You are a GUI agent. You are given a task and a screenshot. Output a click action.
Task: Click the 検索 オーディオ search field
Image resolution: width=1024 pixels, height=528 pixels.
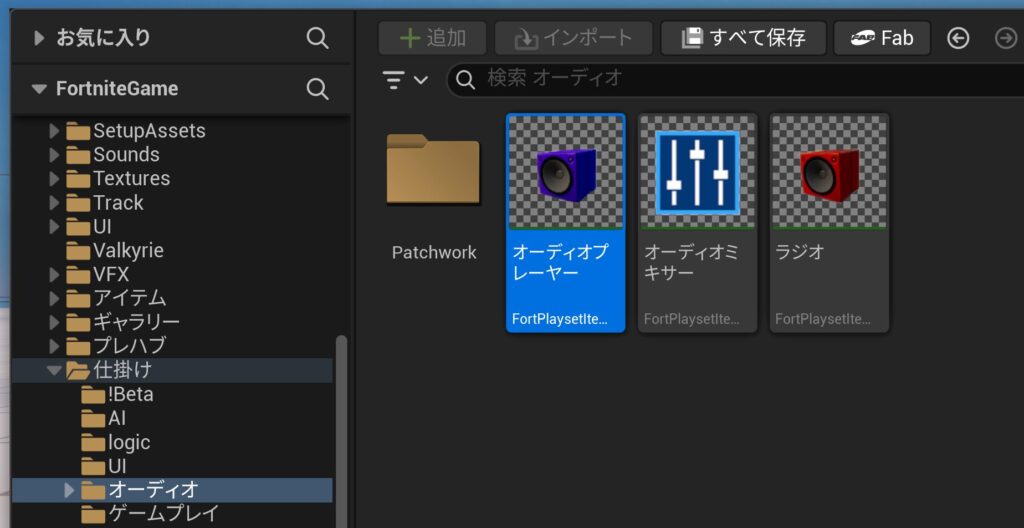point(736,80)
